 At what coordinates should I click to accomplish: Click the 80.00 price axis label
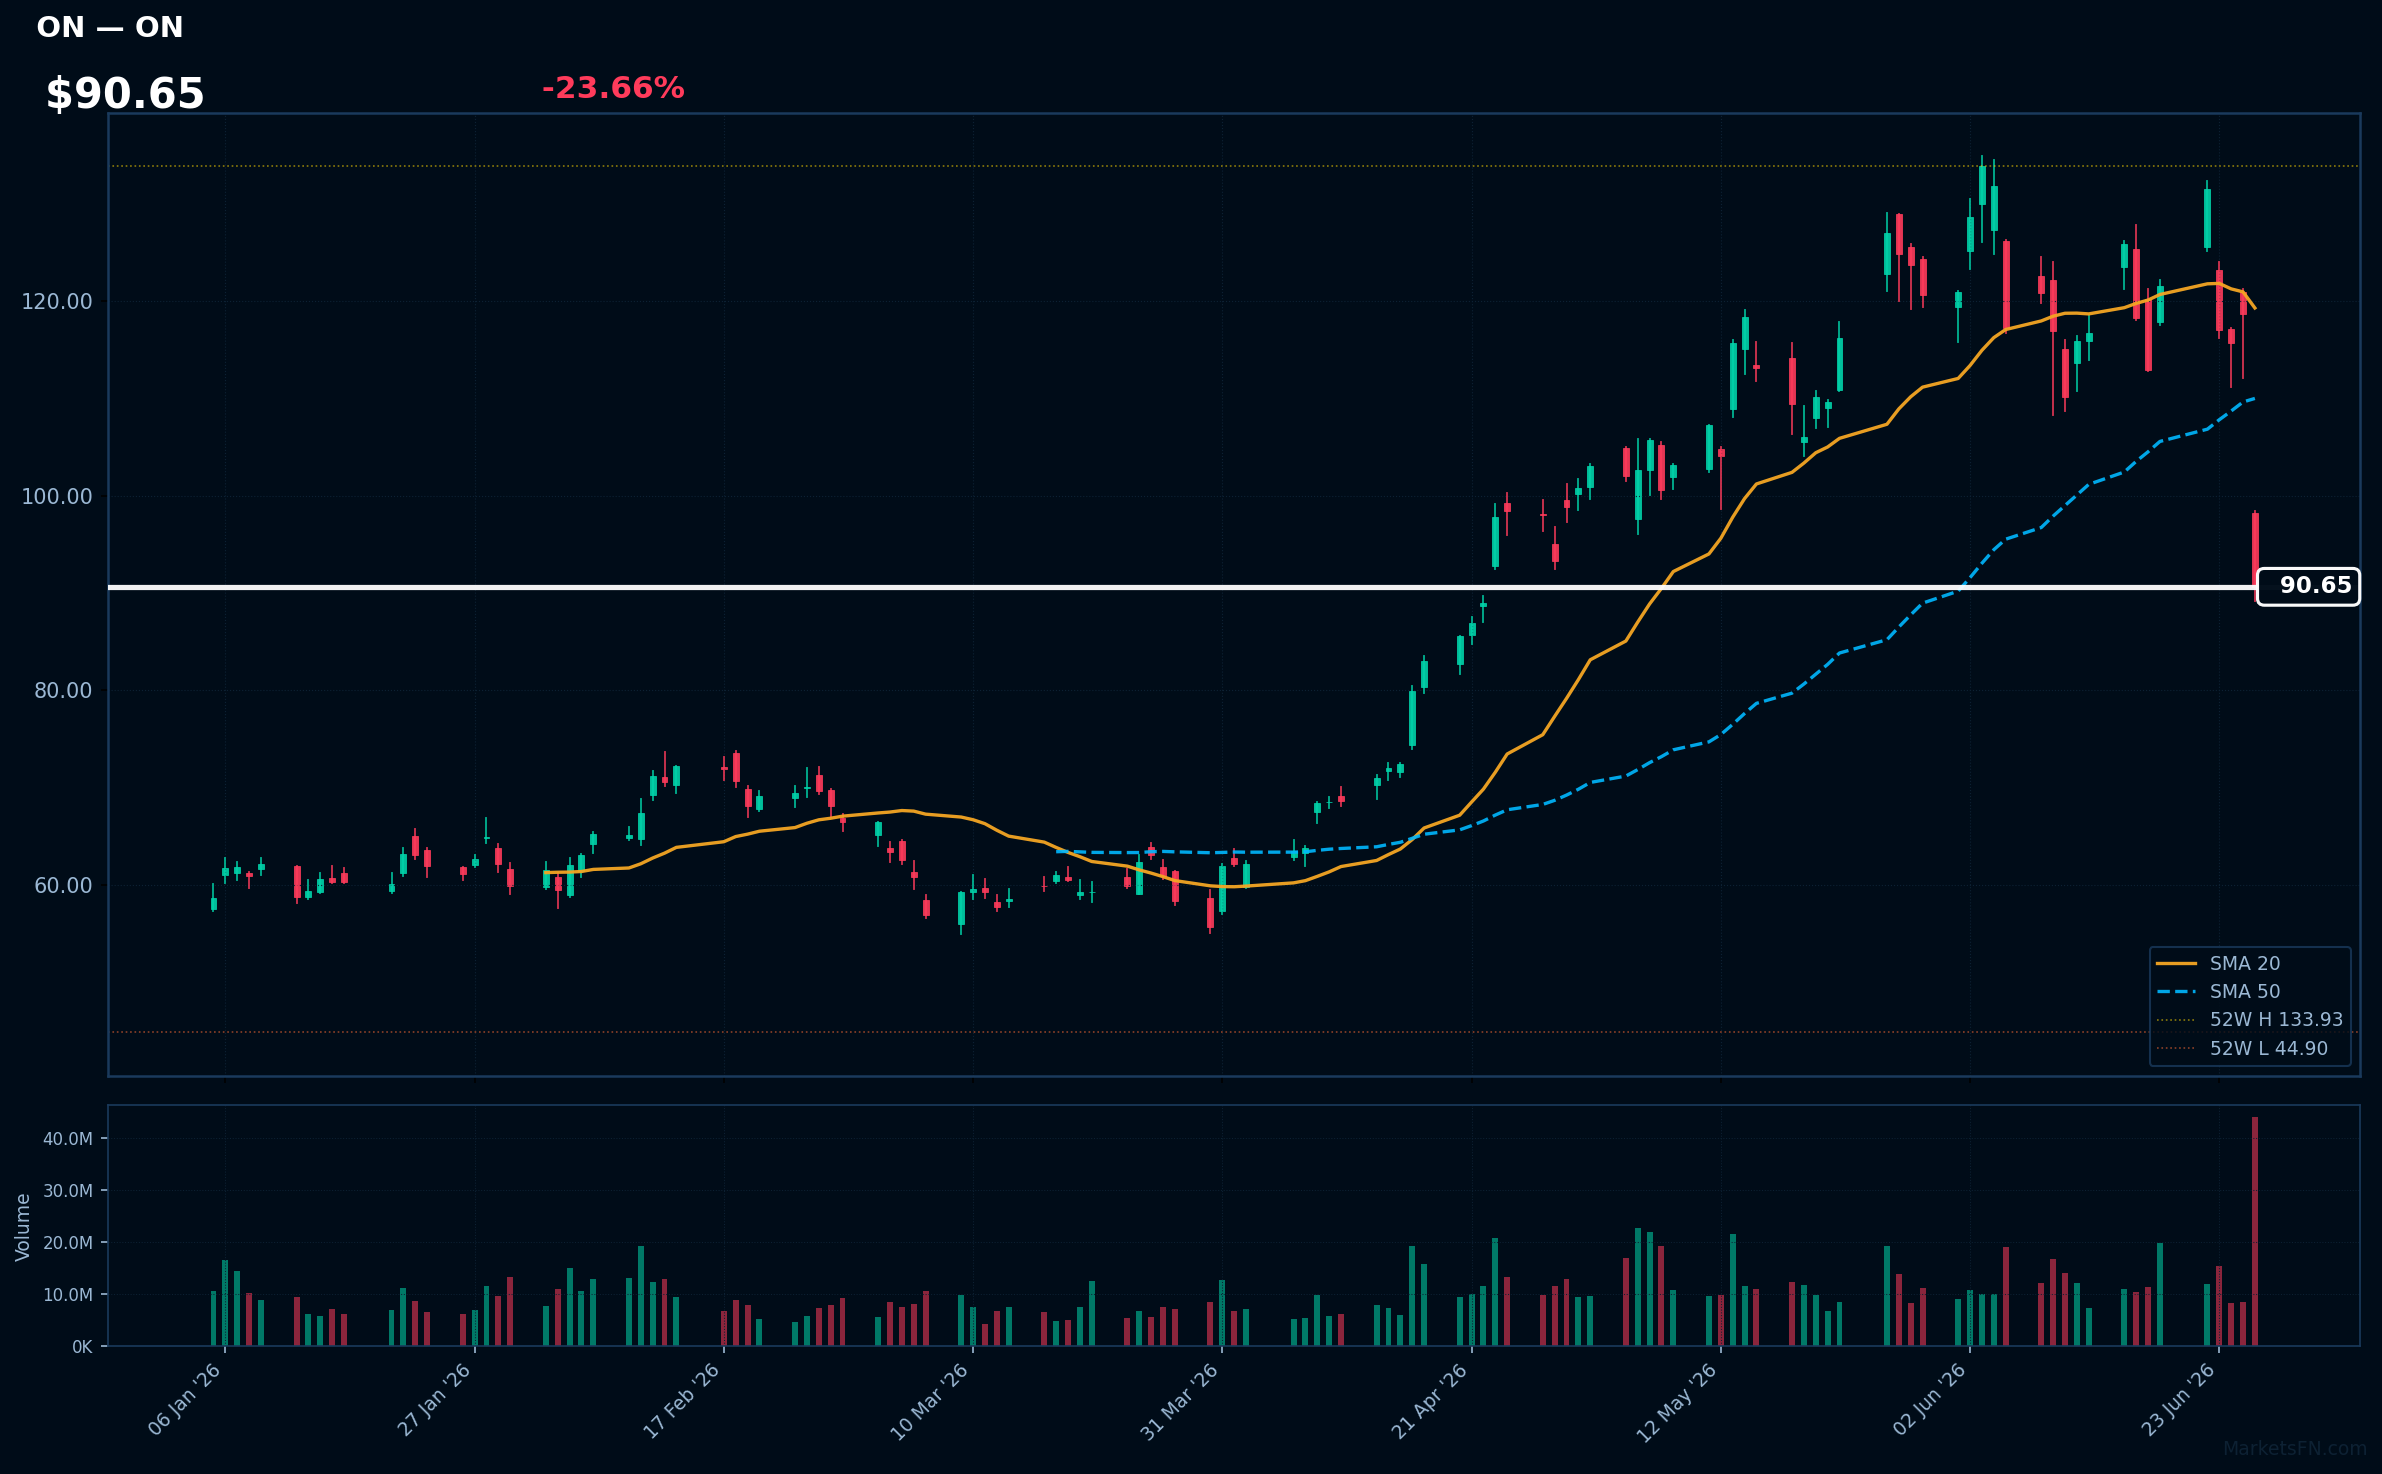tap(62, 691)
